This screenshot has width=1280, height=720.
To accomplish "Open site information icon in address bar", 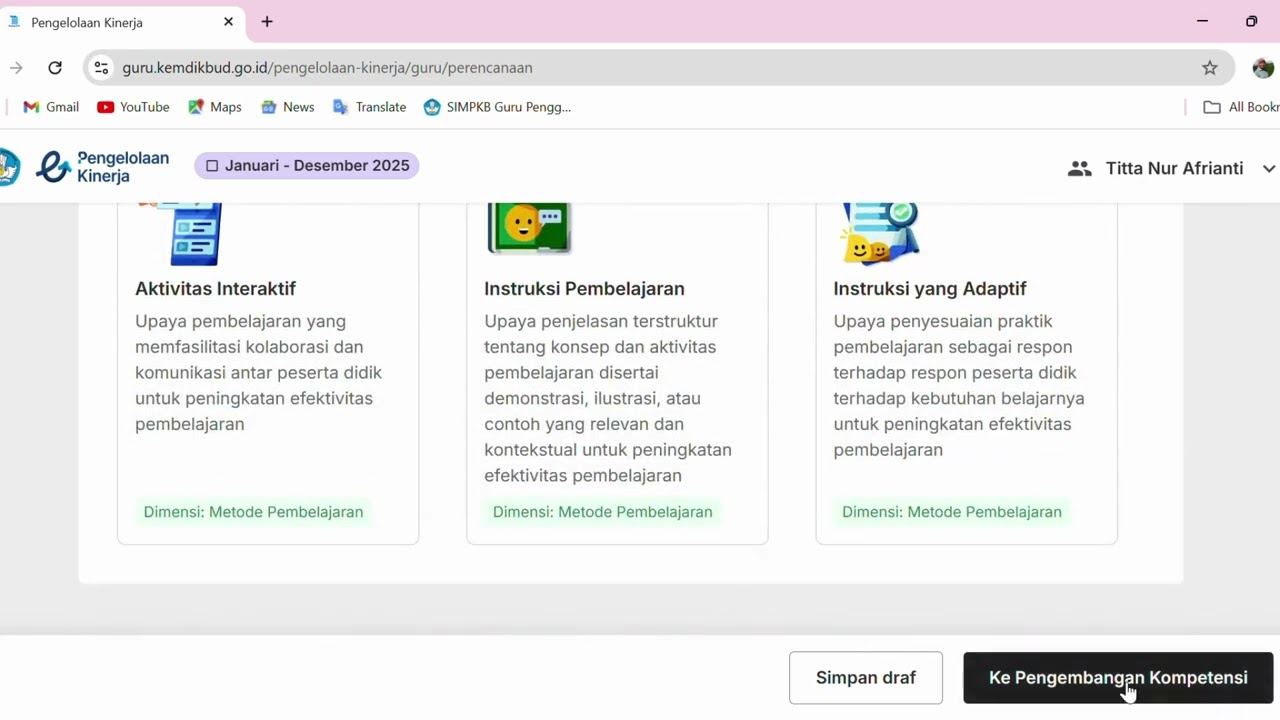I will [x=101, y=68].
